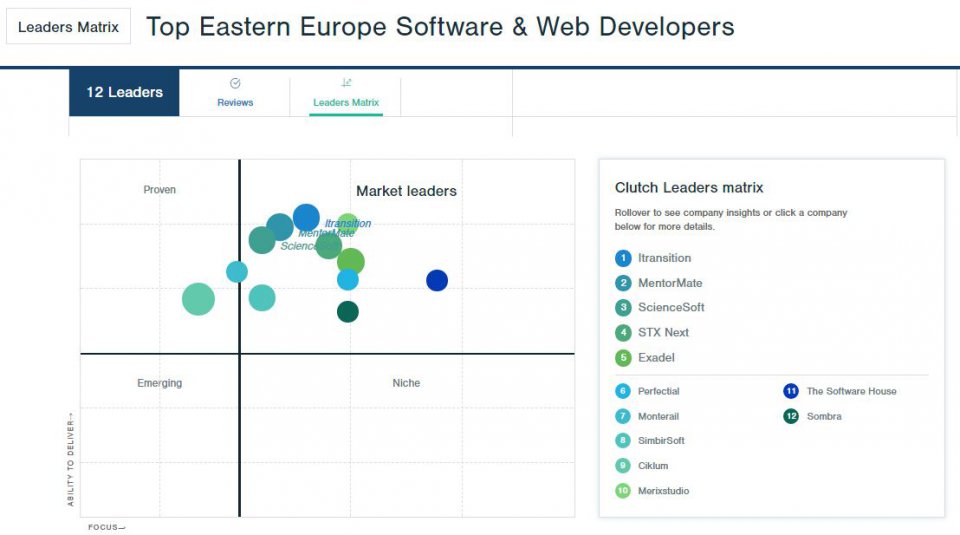Open Exadel company details in the legend
Viewport: 960px width, 535px height.
tap(656, 358)
